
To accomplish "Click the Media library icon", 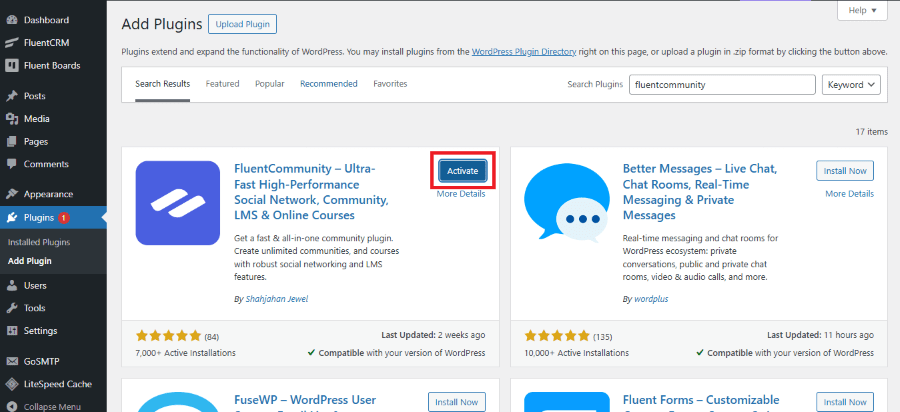I will [11, 119].
